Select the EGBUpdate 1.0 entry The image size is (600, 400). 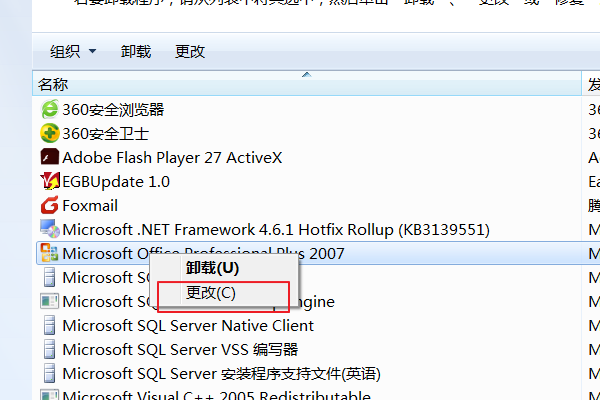(116, 181)
